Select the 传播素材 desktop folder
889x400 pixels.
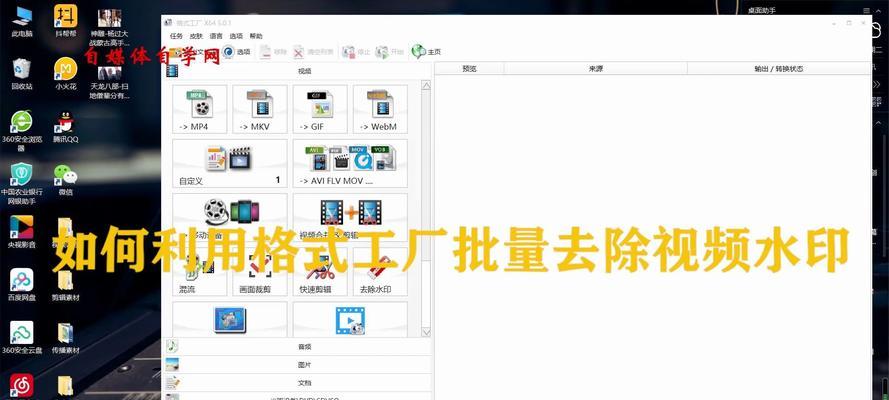pos(66,338)
